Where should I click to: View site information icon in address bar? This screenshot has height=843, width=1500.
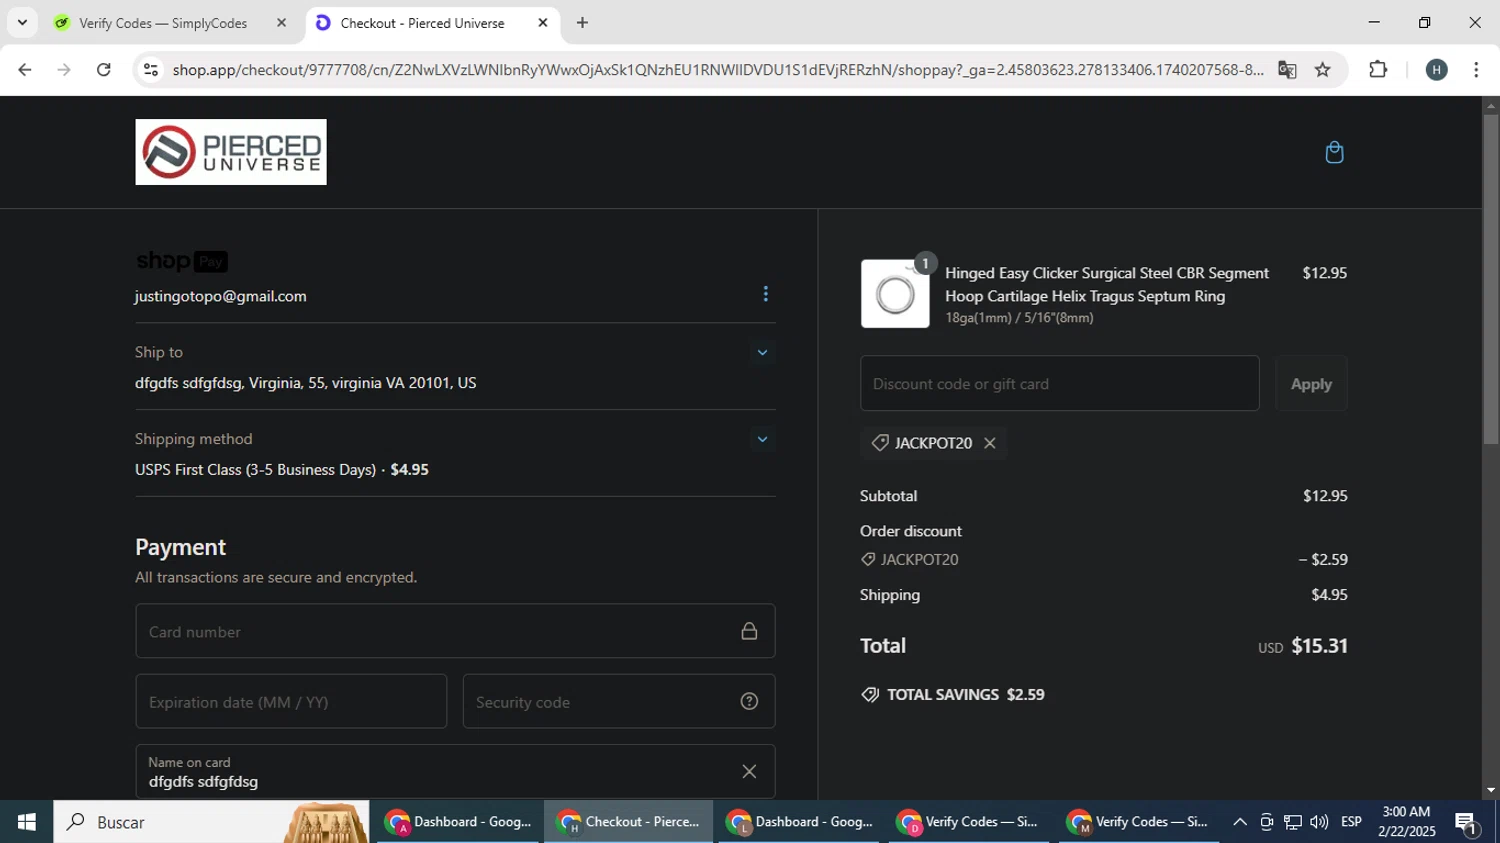tap(150, 69)
